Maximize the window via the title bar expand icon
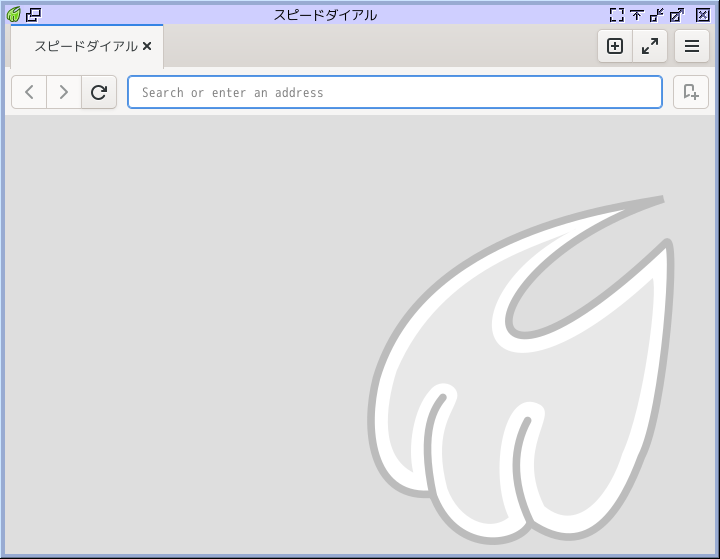 click(x=676, y=15)
